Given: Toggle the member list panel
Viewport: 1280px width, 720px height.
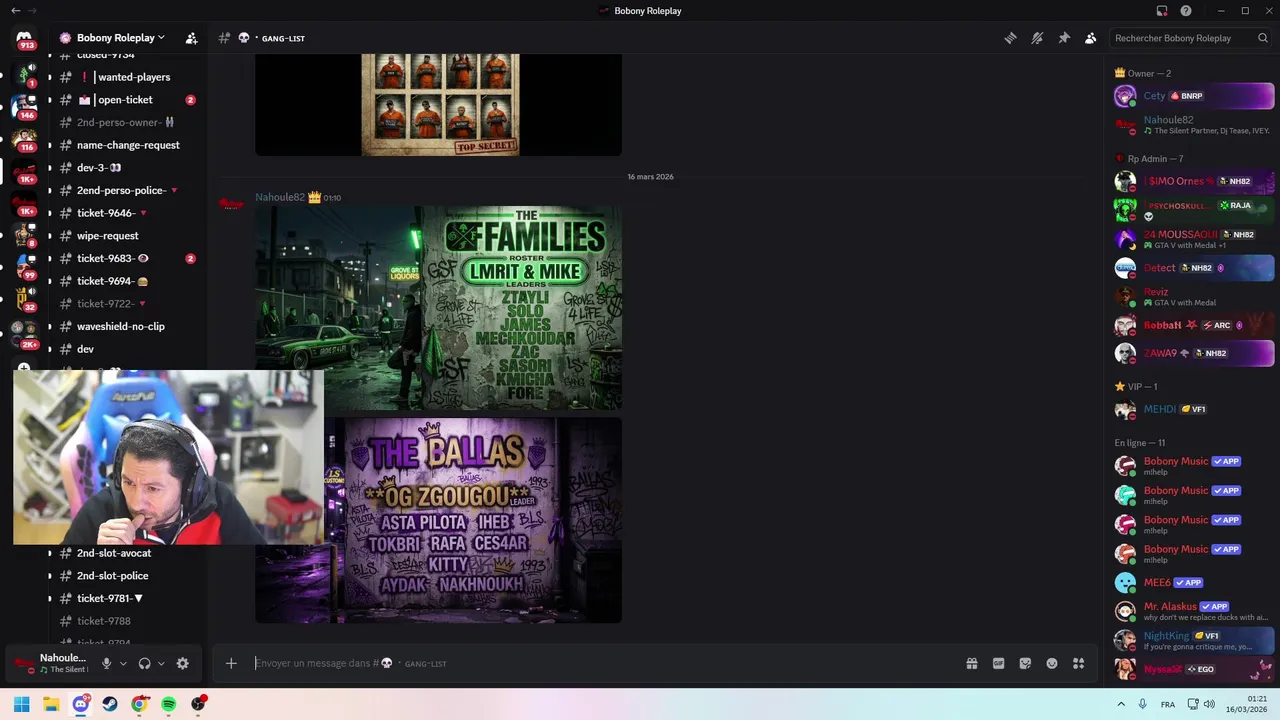Looking at the screenshot, I should point(1090,38).
